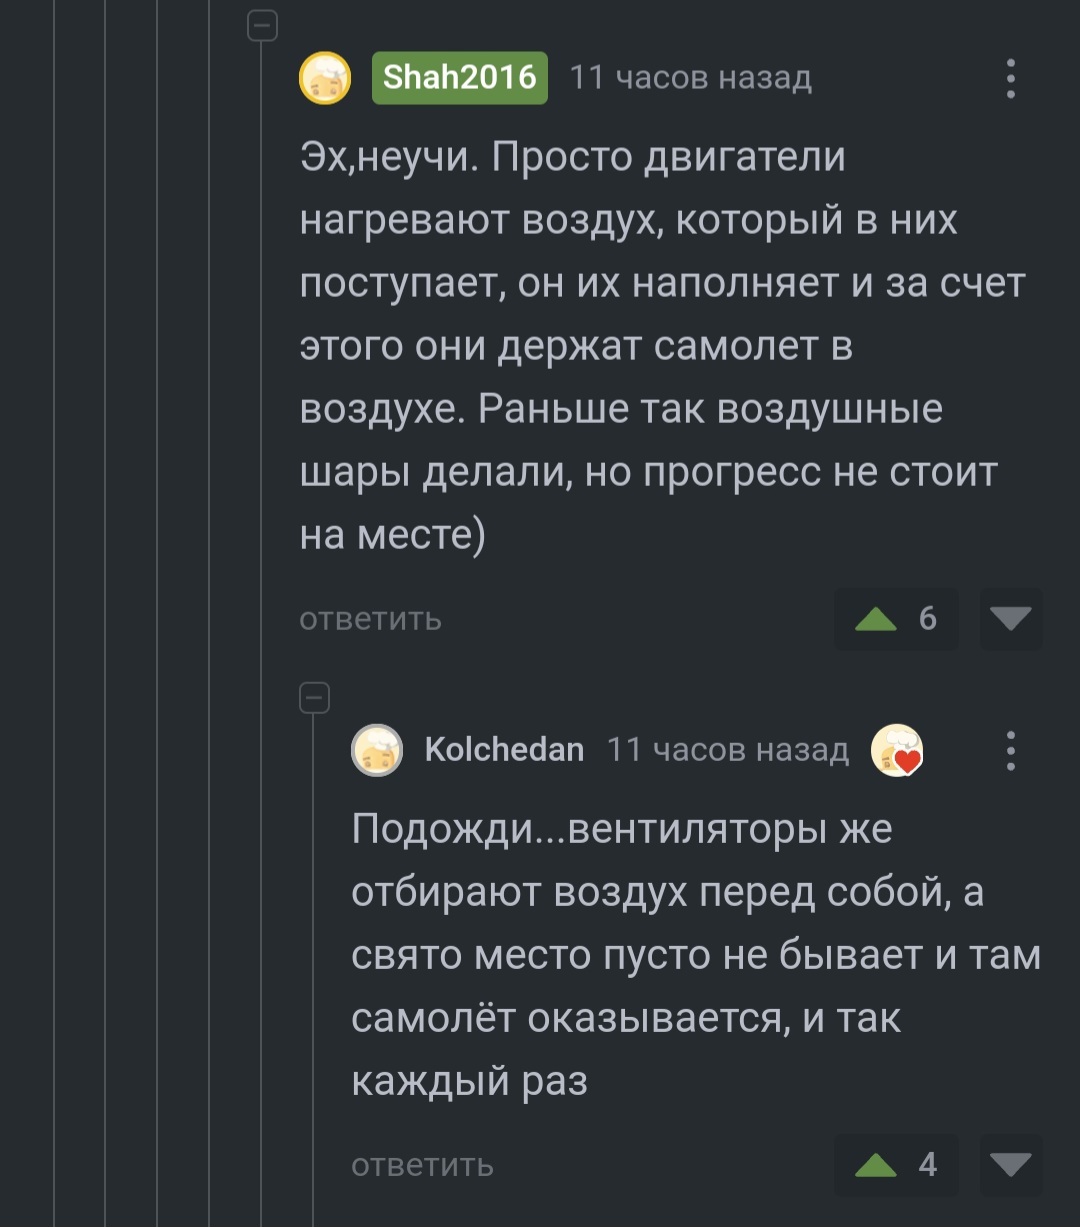Upvote Shah2016's comment
The image size is (1080, 1227).
pyautogui.click(x=876, y=620)
